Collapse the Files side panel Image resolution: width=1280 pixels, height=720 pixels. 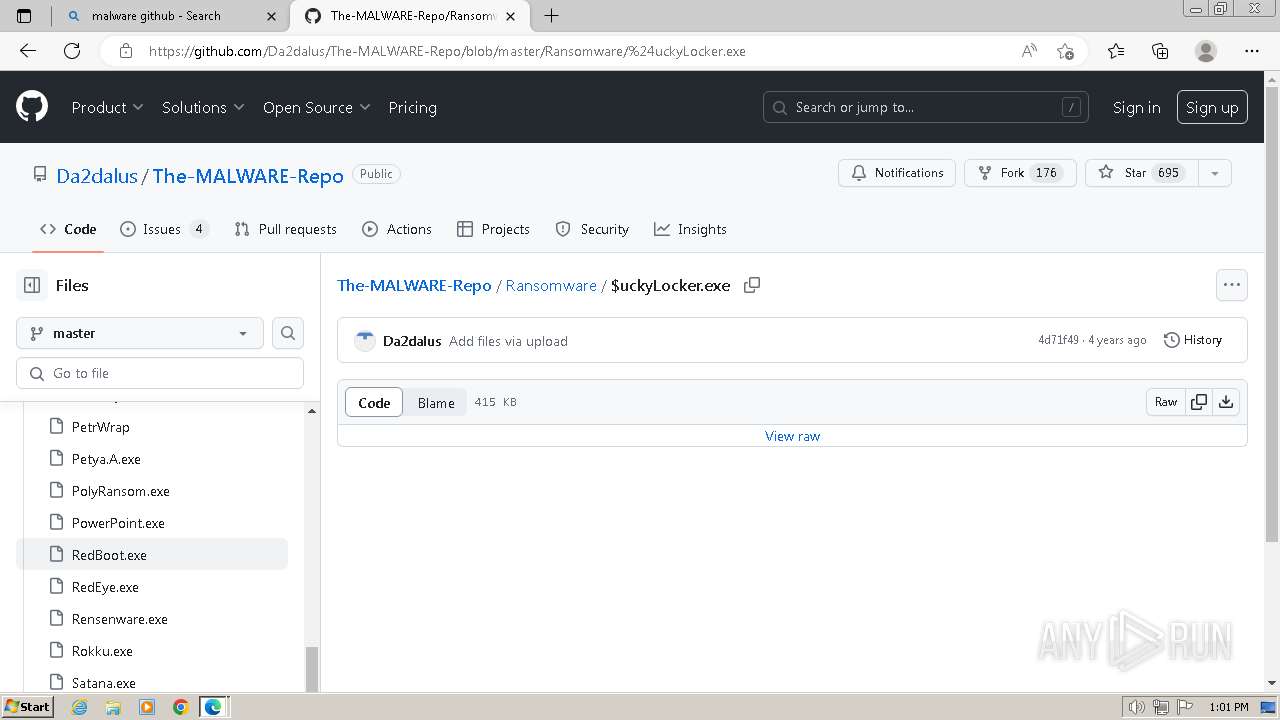32,285
